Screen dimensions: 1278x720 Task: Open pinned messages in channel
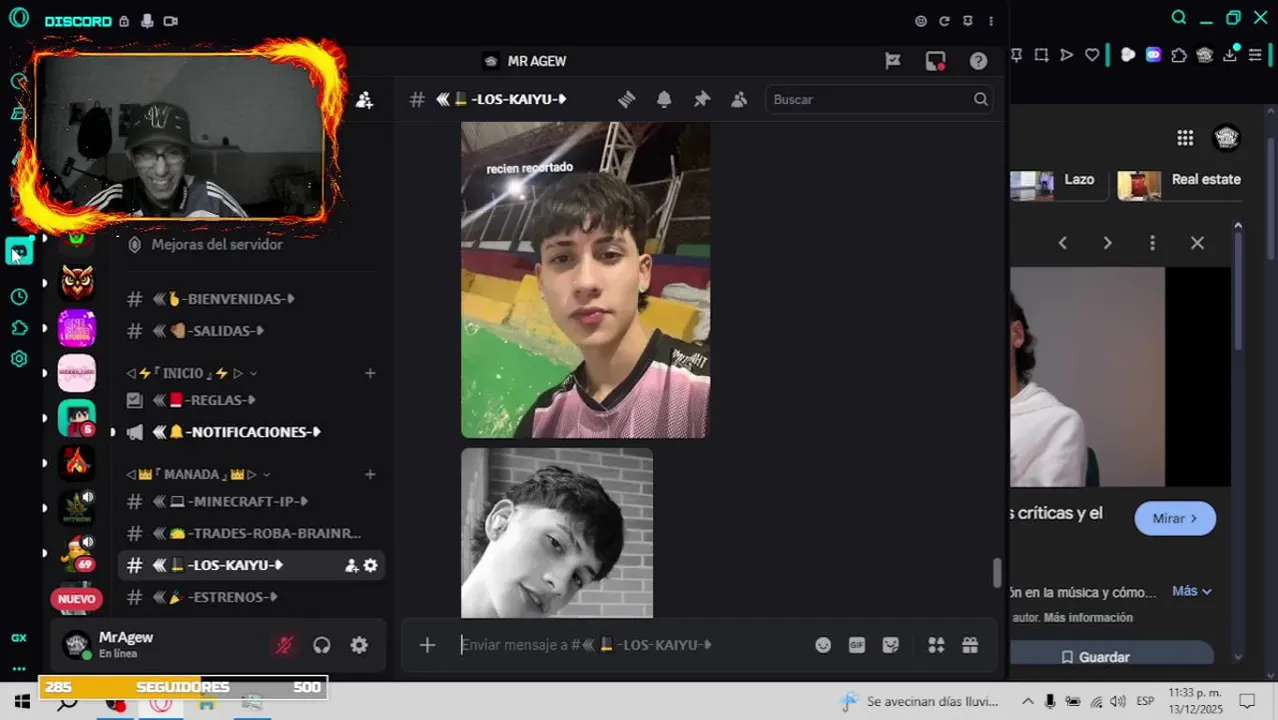(x=701, y=99)
